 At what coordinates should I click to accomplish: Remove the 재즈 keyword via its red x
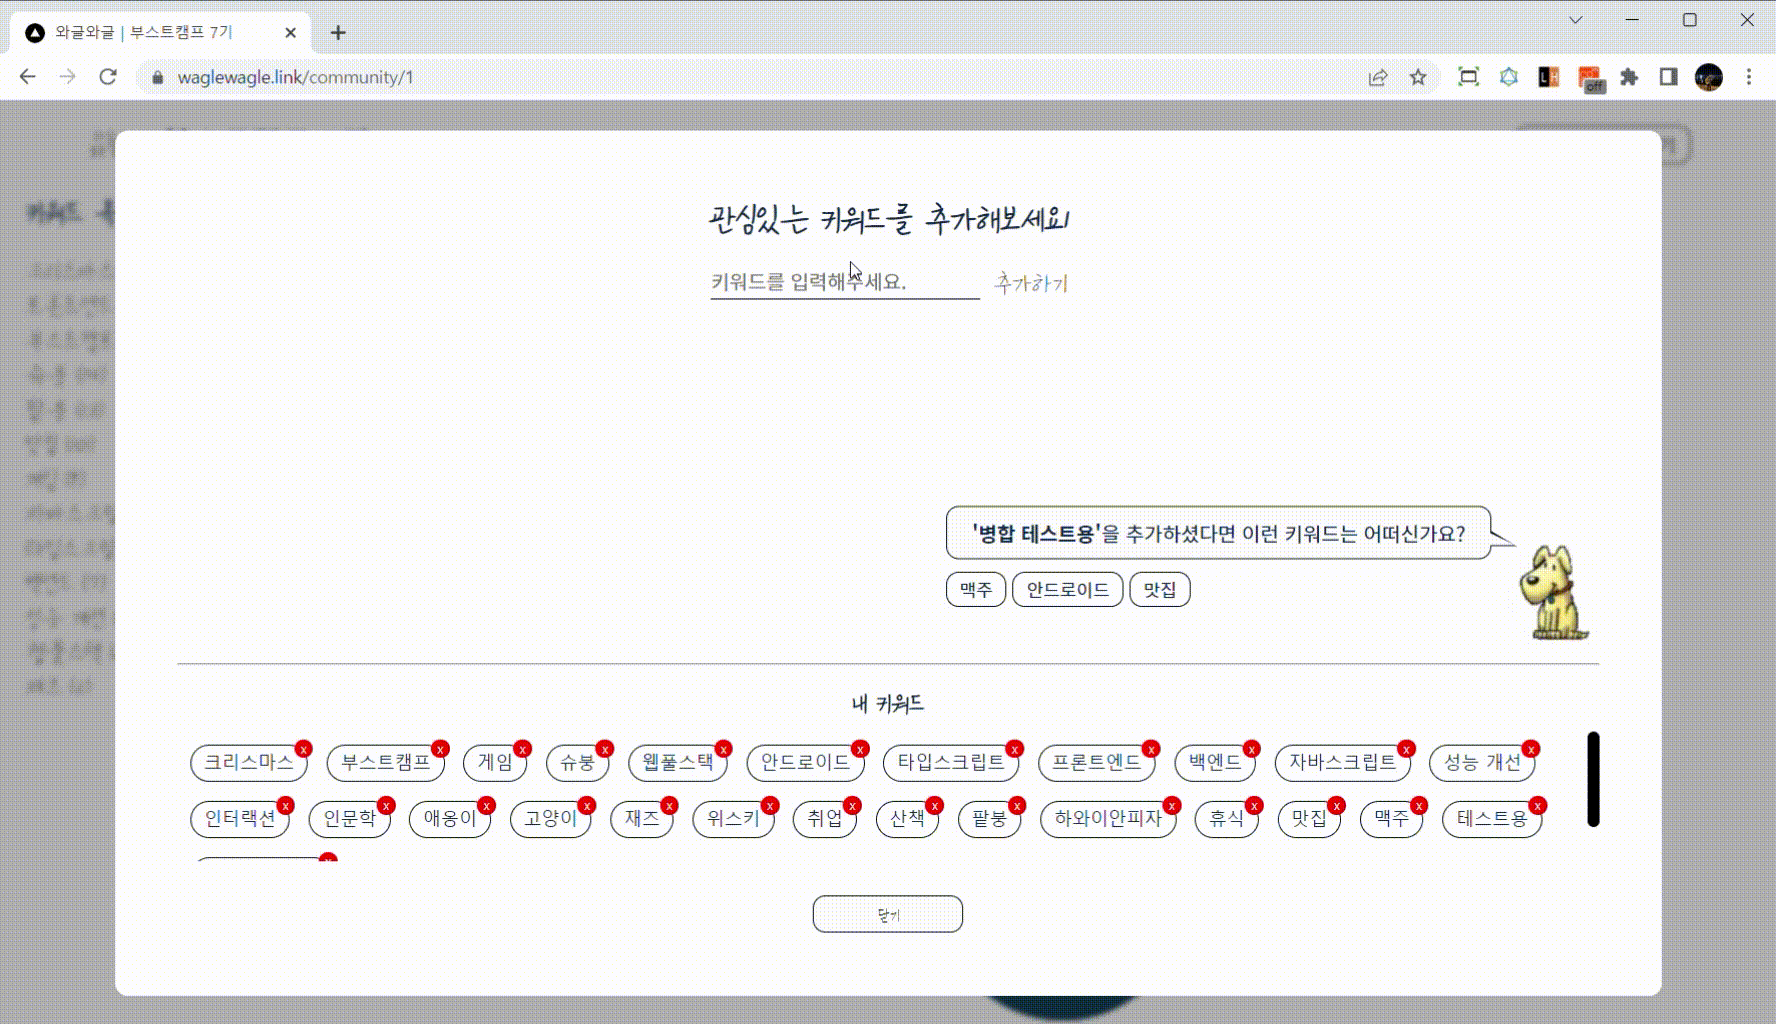669,806
